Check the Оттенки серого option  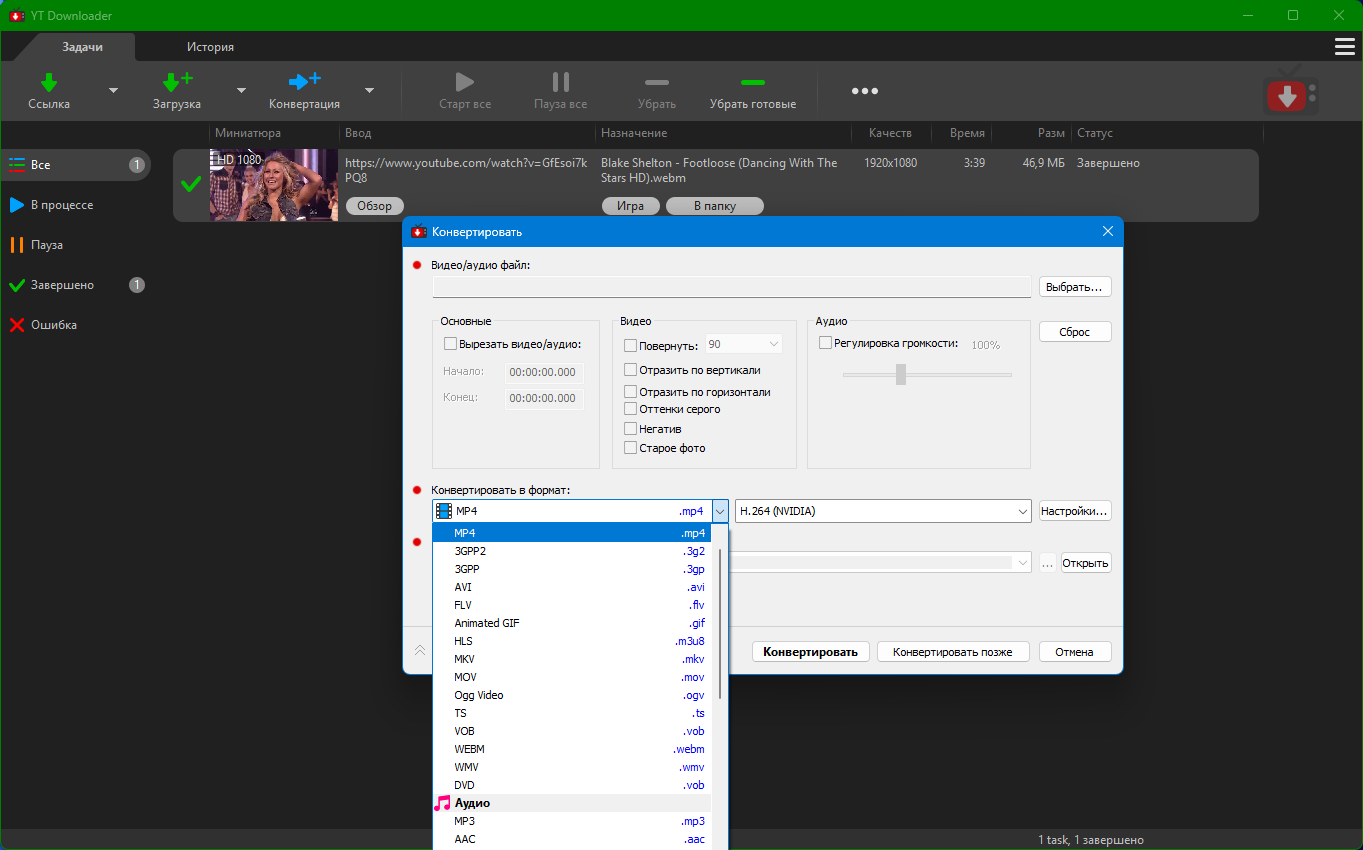tap(630, 409)
